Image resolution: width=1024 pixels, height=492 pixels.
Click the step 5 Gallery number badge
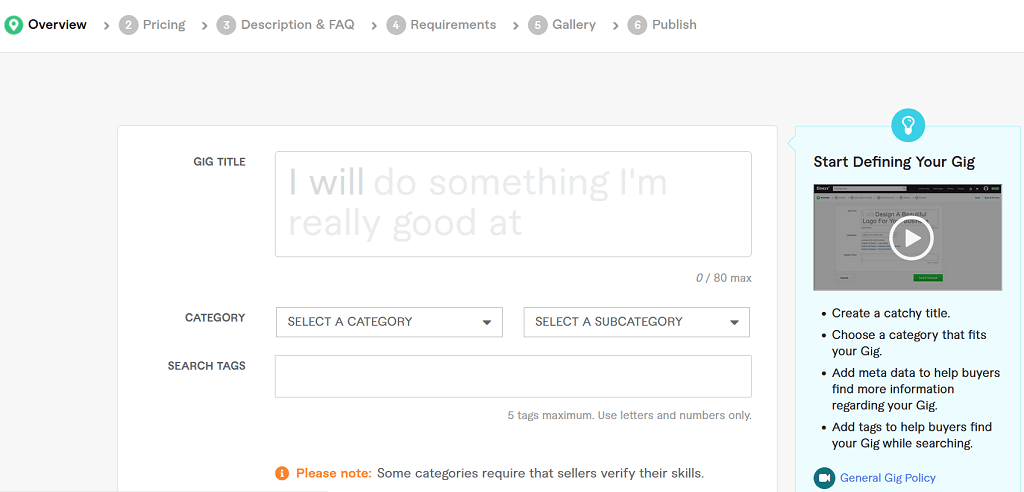pos(538,25)
